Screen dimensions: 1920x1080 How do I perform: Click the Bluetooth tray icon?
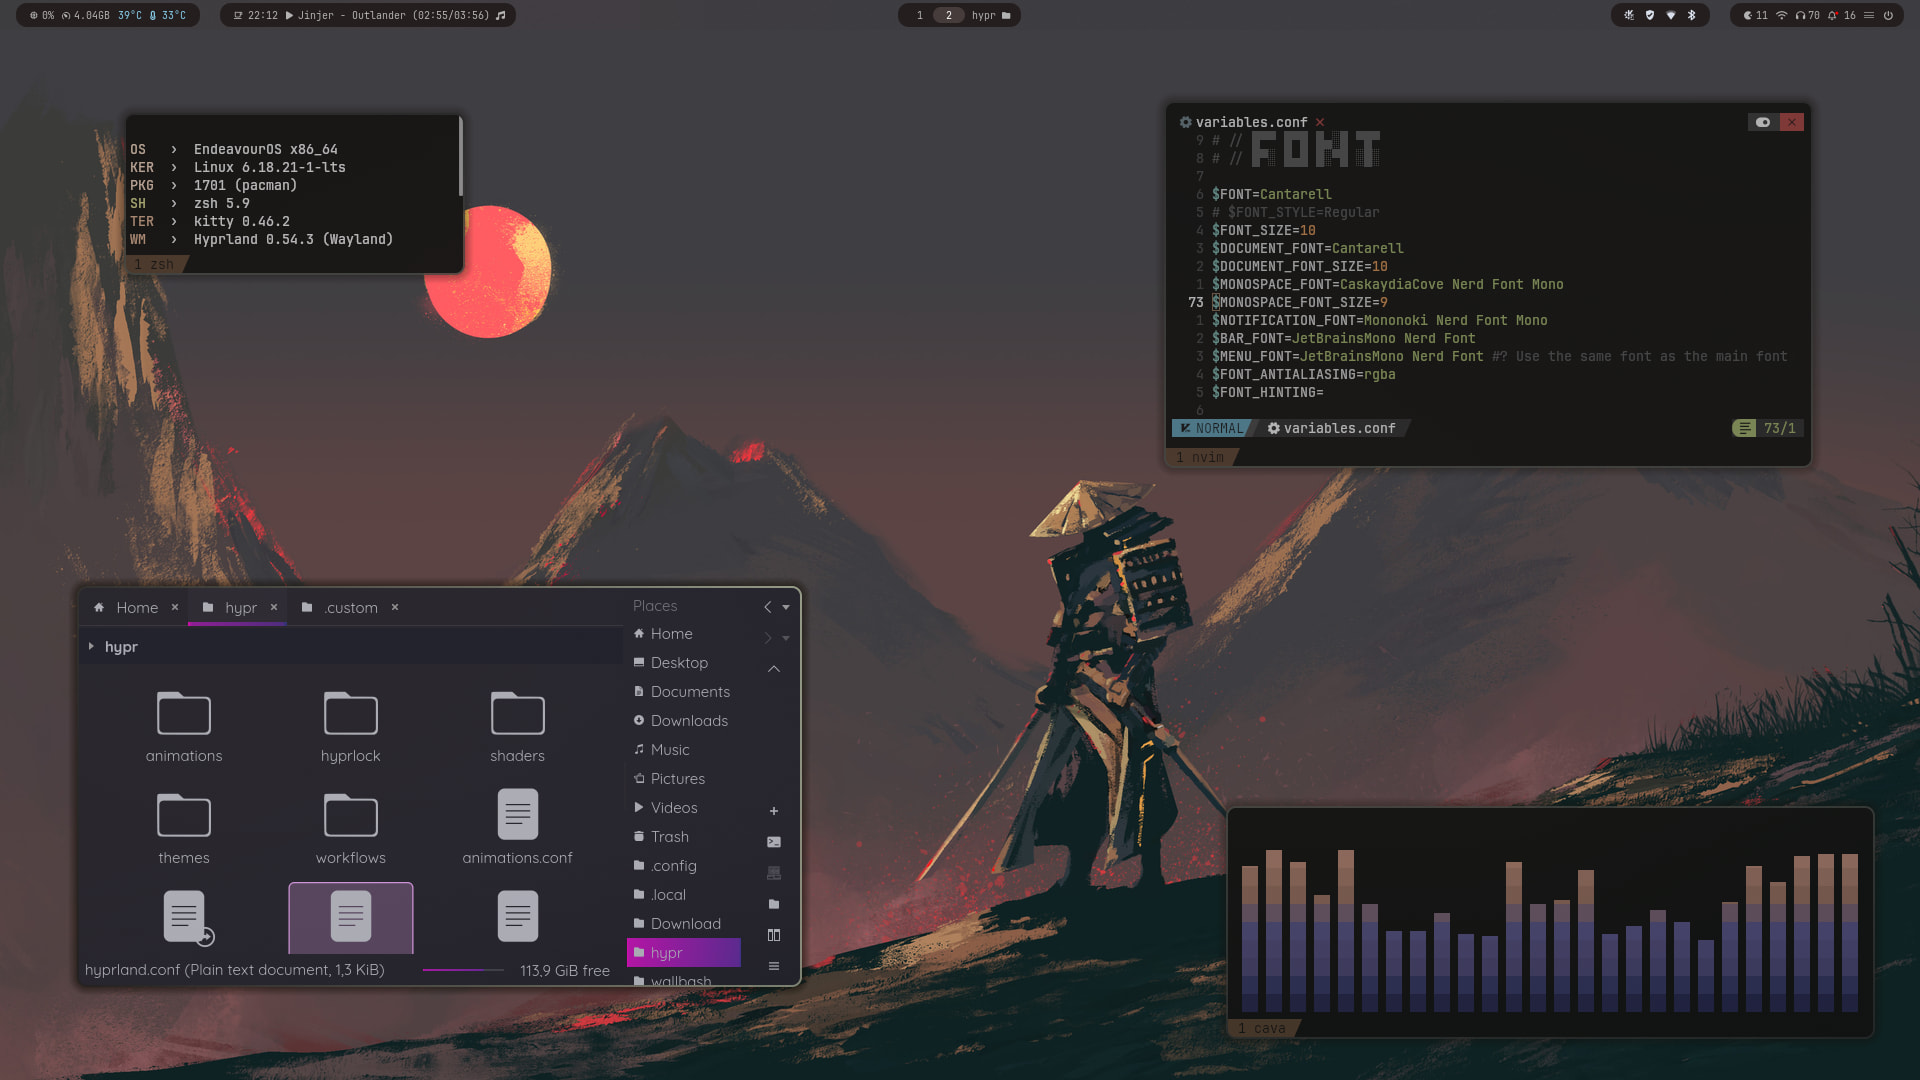point(1692,15)
